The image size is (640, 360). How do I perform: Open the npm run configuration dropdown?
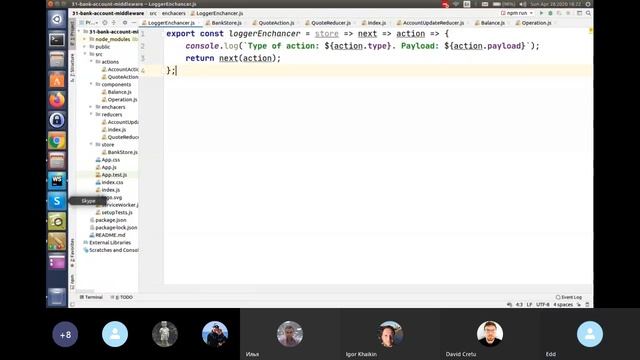click(x=517, y=13)
